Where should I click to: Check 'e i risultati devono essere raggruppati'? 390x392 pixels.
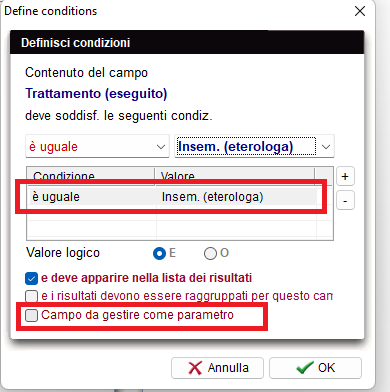[x=31, y=296]
